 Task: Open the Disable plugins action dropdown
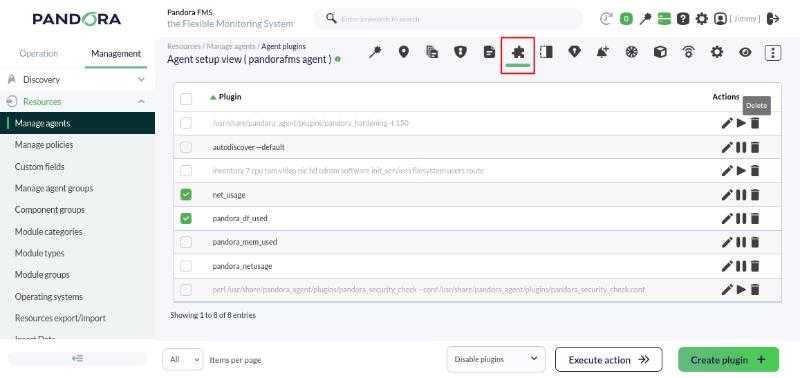point(496,360)
